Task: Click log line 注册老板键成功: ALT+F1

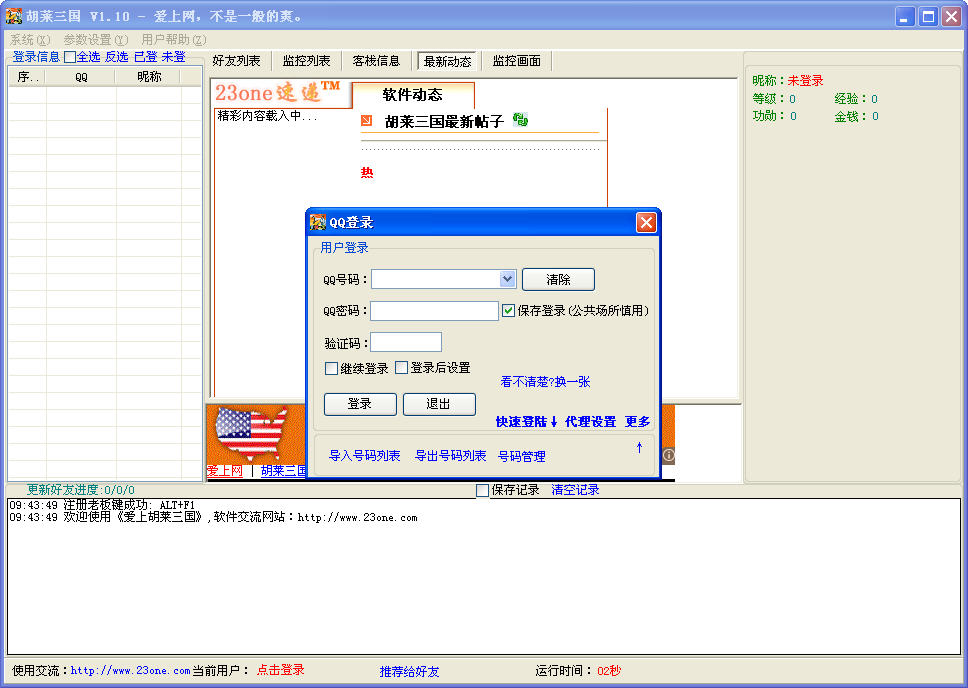Action: coord(102,505)
